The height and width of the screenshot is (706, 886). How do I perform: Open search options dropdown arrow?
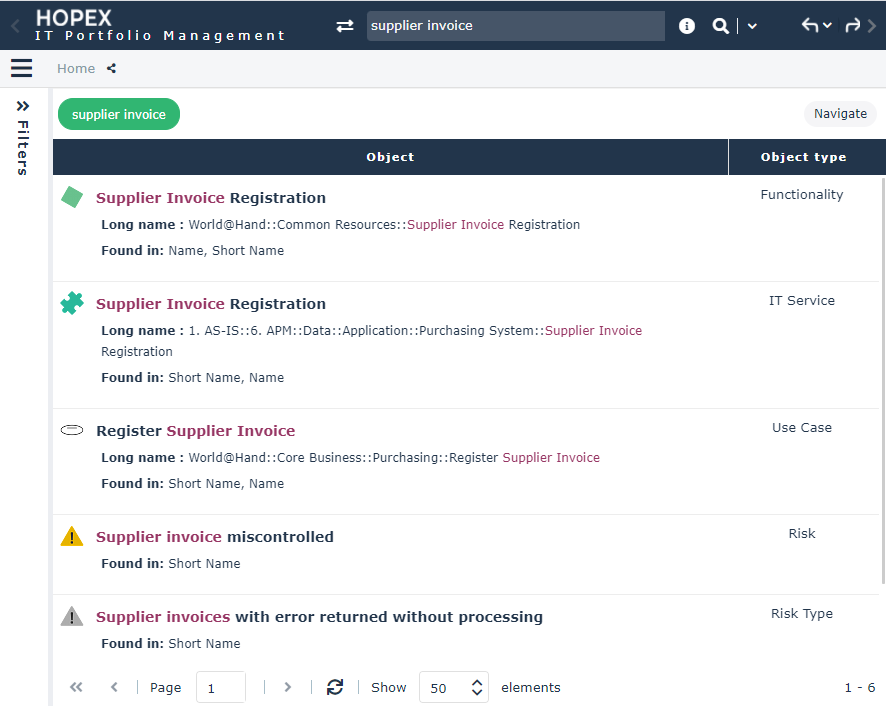click(x=753, y=26)
